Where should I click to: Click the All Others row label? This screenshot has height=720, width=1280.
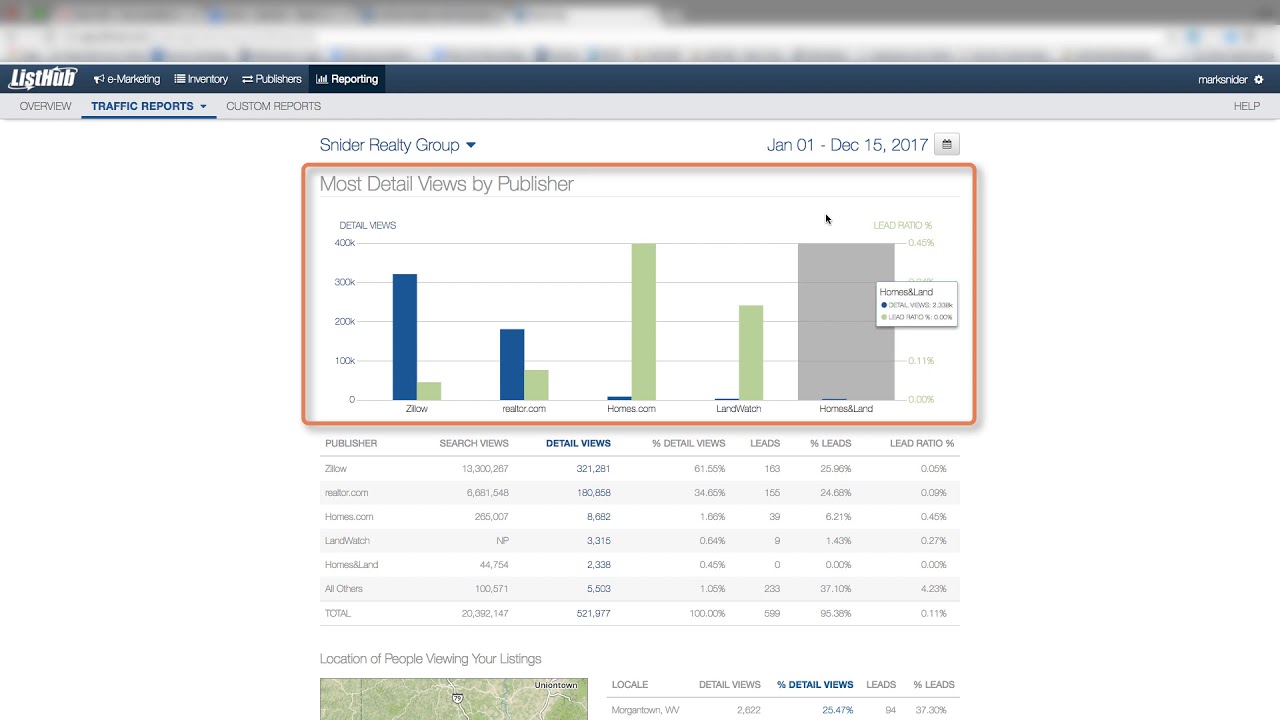click(344, 589)
